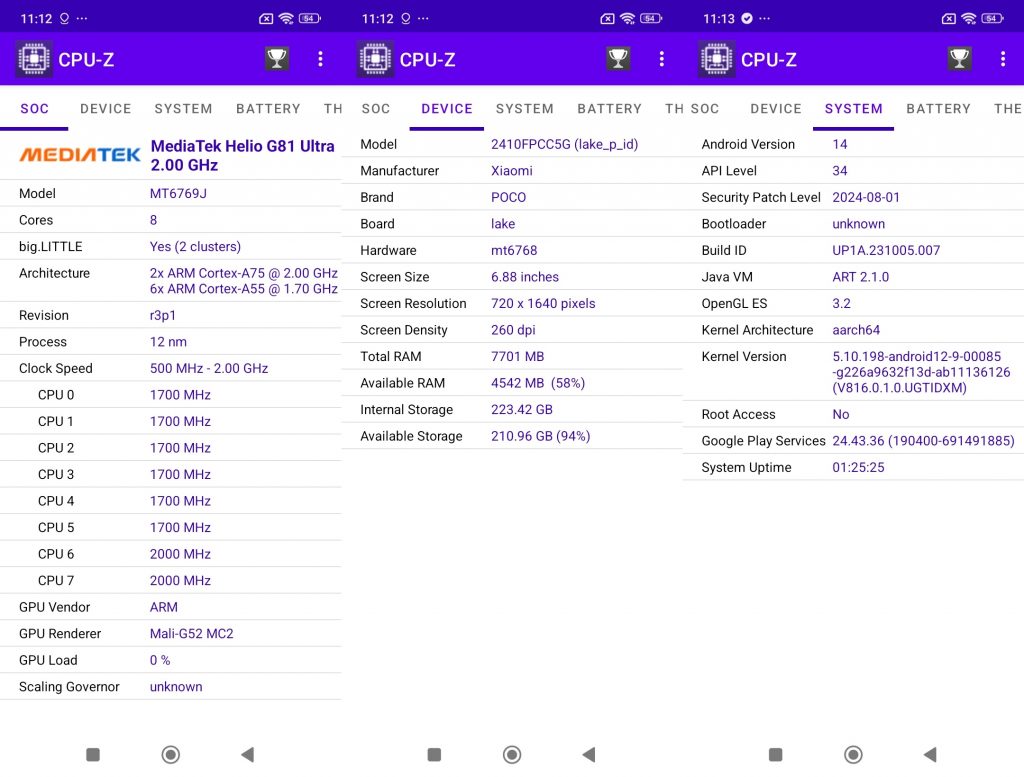The width and height of the screenshot is (1024, 777).
Task: Select the '7701 MB' total RAM value
Action: 517,357
